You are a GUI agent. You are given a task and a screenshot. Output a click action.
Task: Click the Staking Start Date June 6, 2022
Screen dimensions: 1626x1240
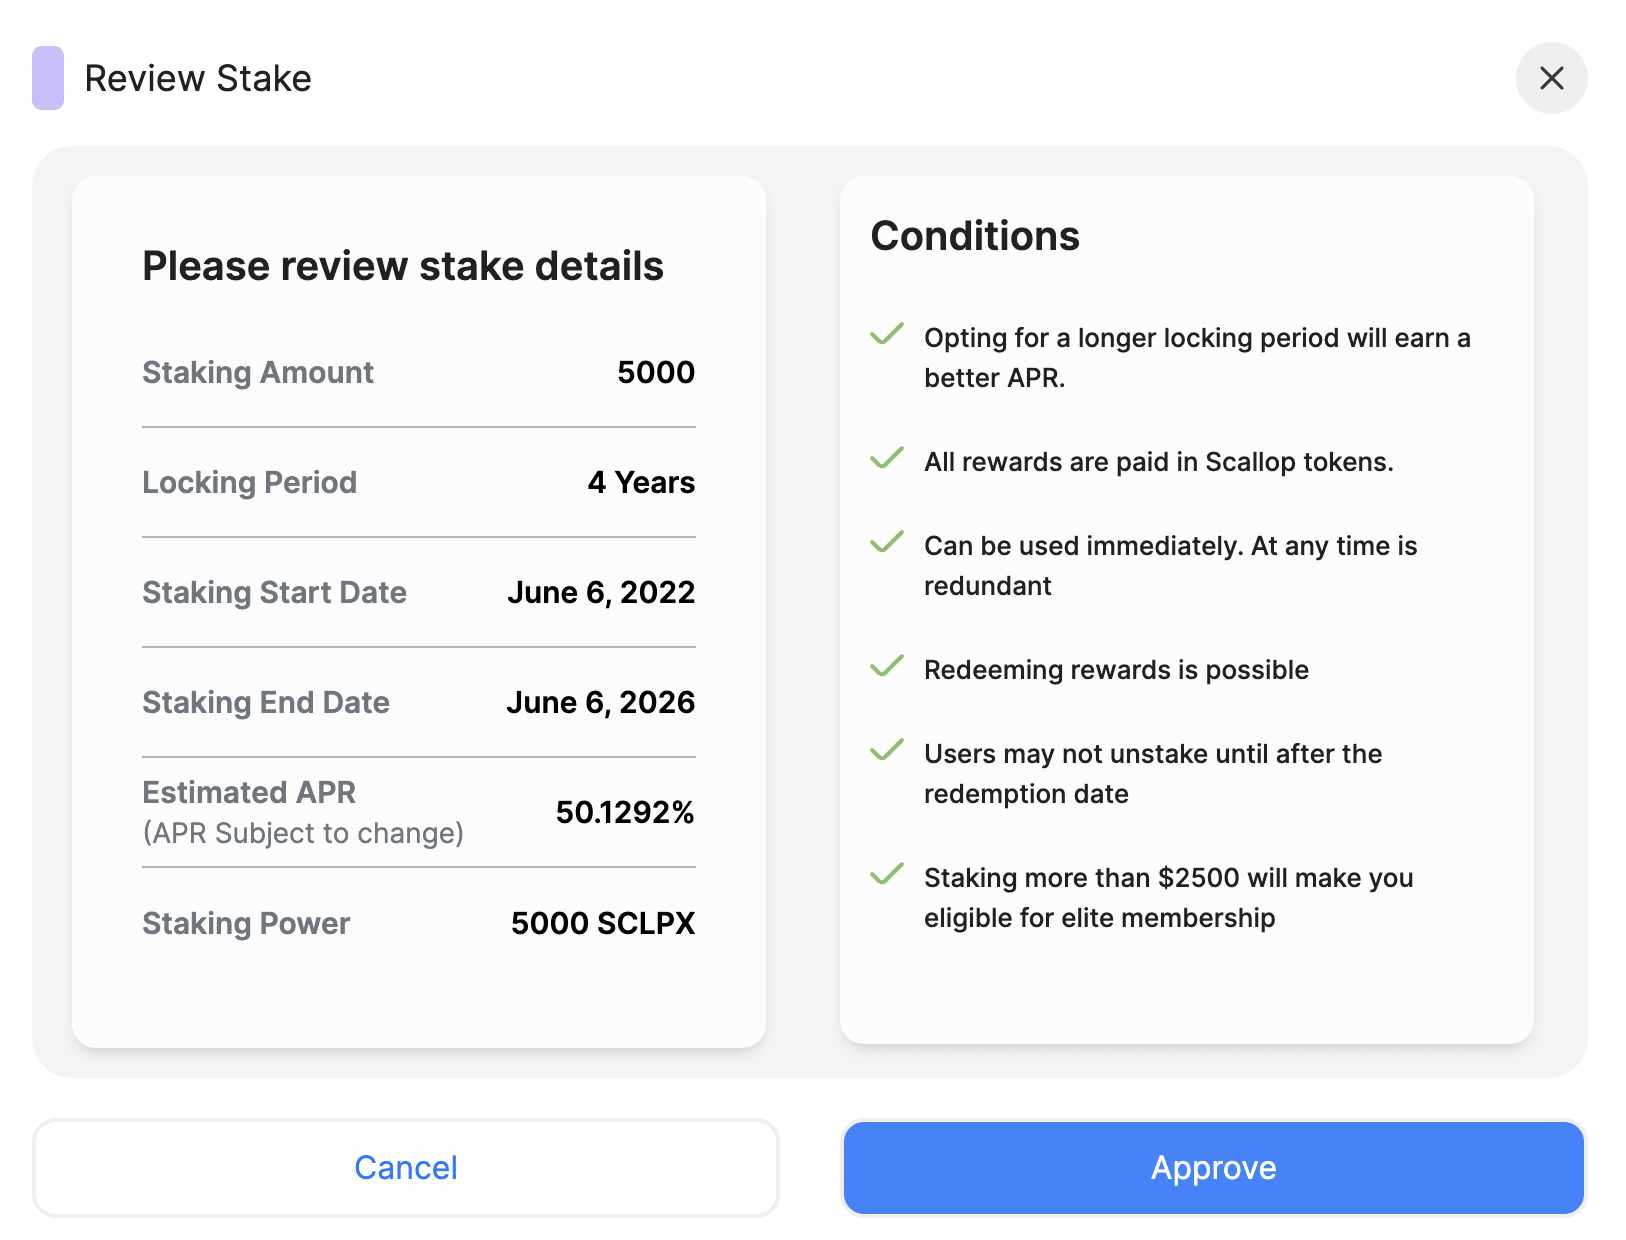[x=601, y=592]
